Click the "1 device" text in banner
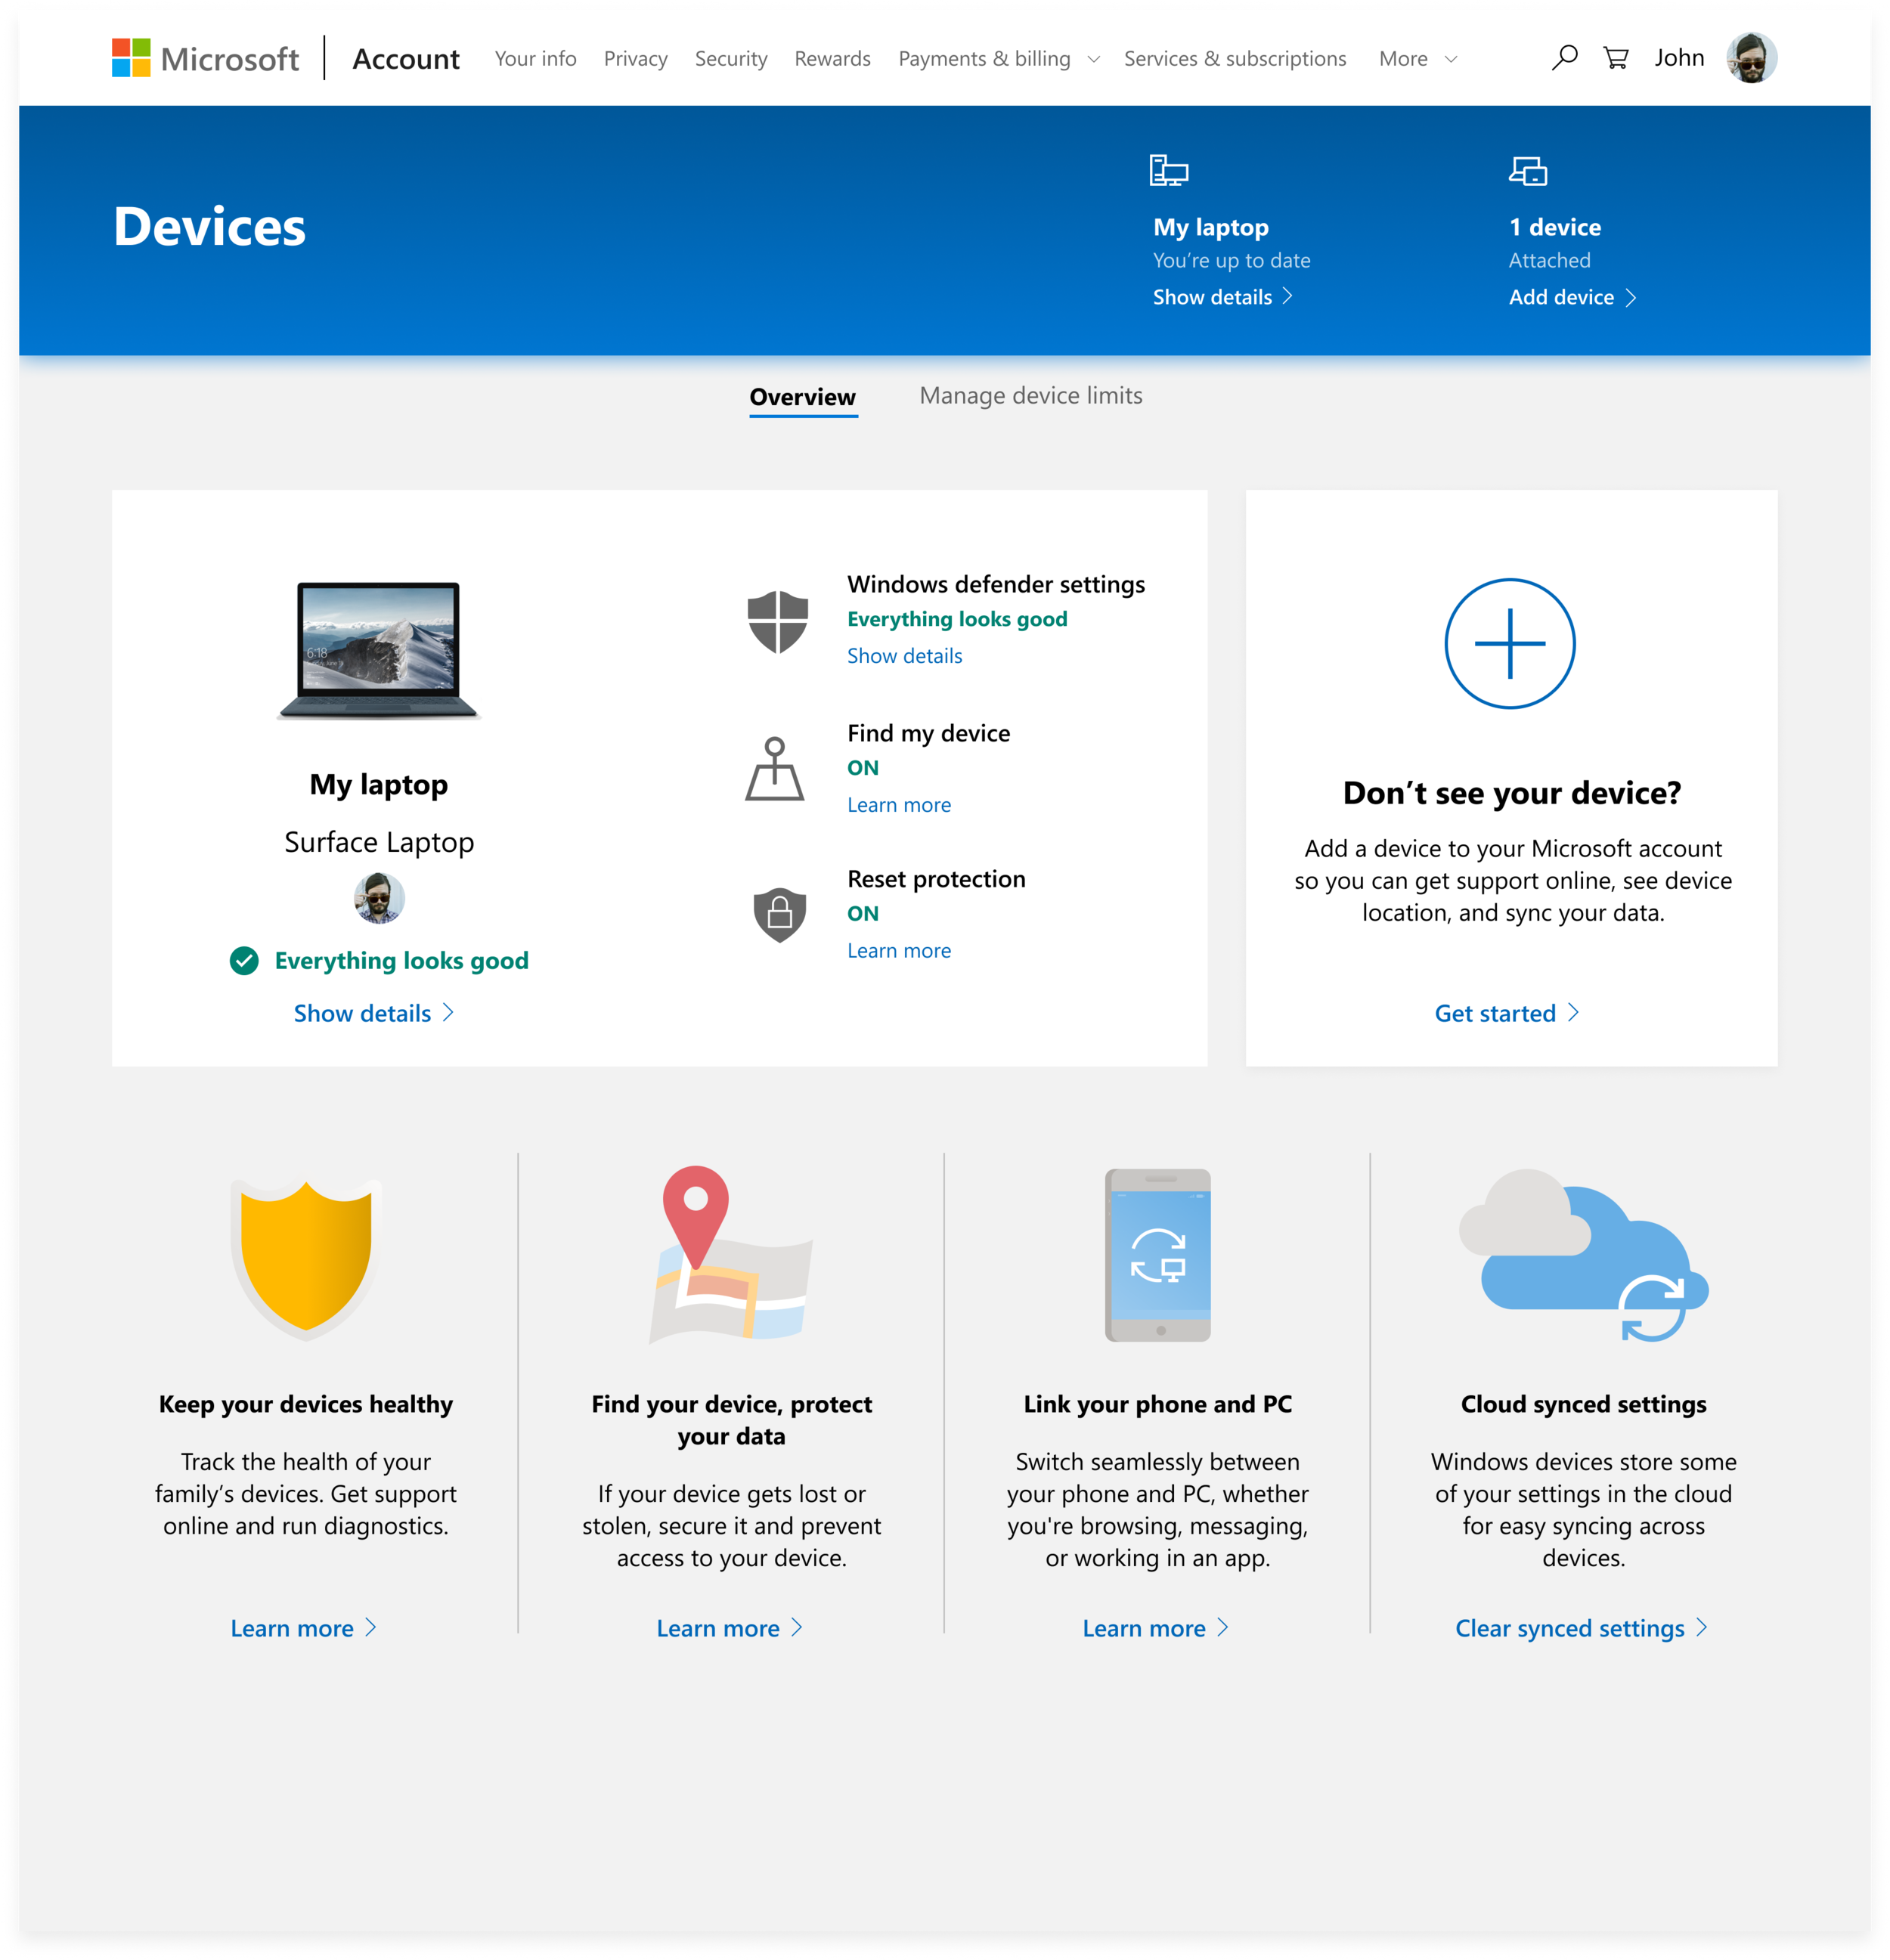 pos(1555,227)
